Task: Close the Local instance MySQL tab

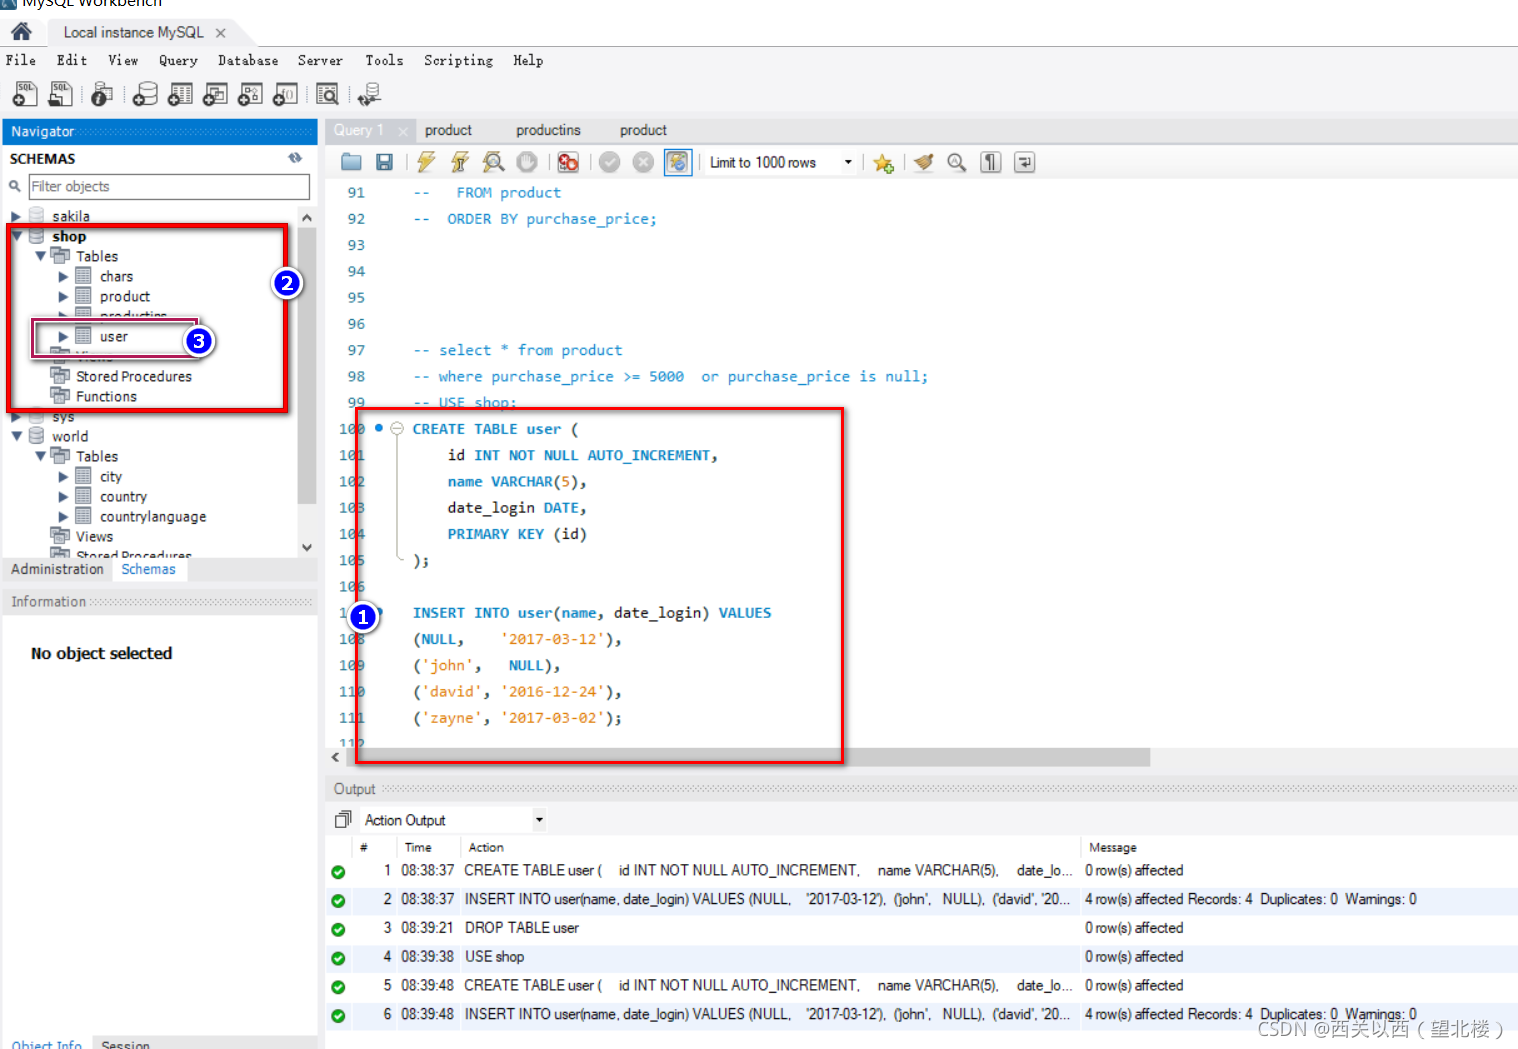Action: pyautogui.click(x=220, y=33)
